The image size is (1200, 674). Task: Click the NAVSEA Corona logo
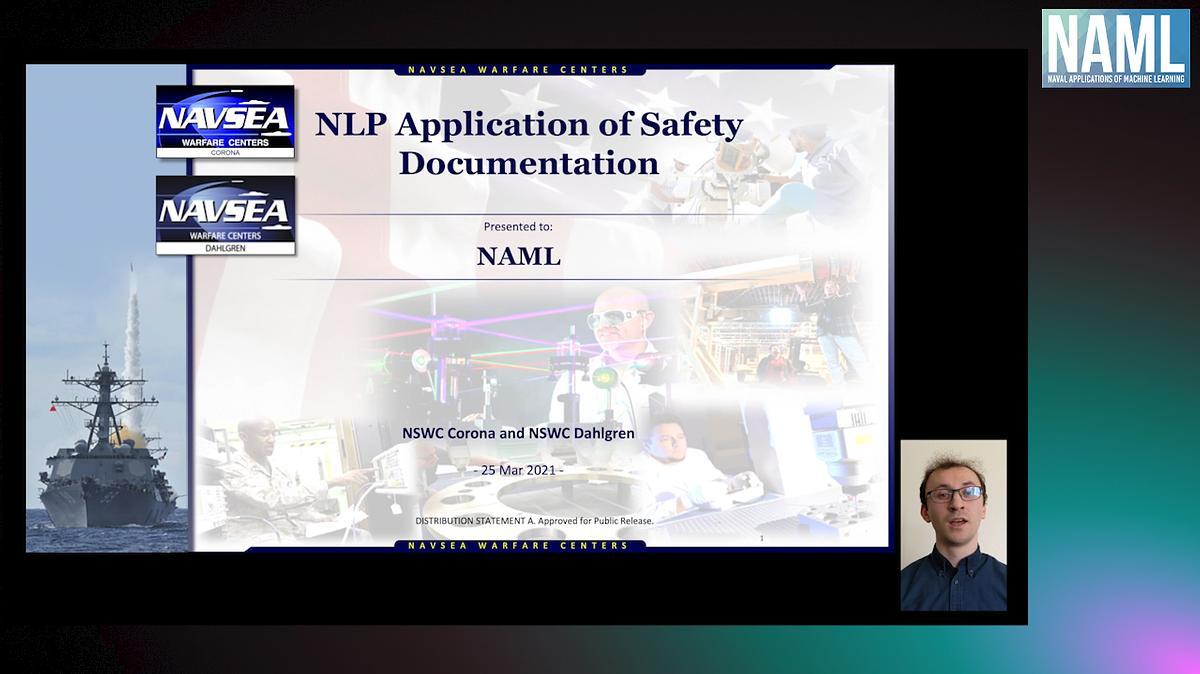click(225, 122)
